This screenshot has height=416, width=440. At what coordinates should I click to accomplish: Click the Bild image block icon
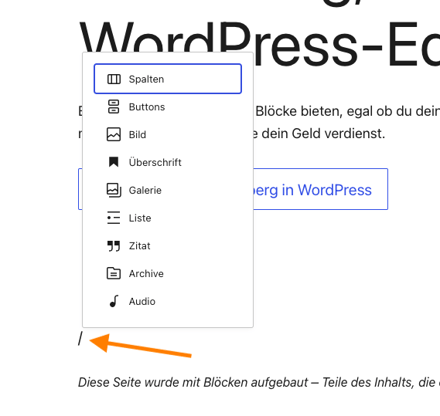[114, 135]
